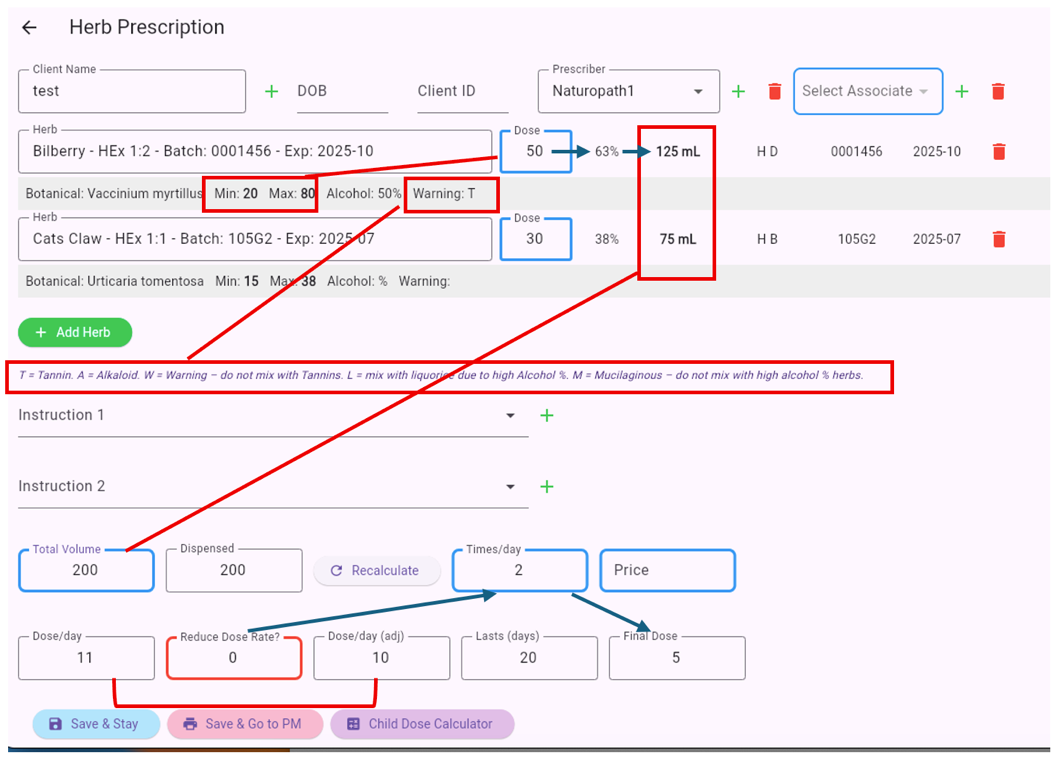Edit the Reduce Dose Rate field

pos(234,657)
